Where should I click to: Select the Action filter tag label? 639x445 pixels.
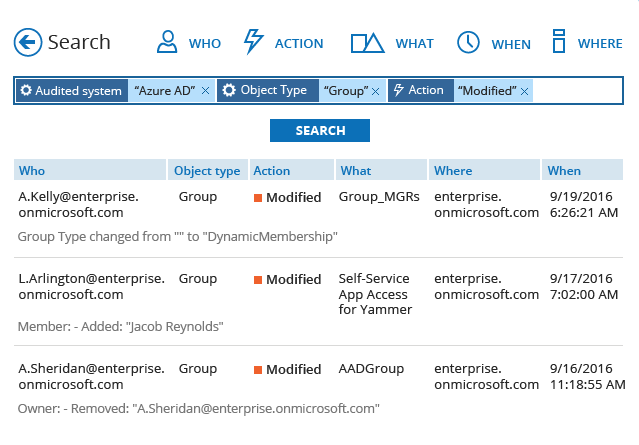pos(421,90)
